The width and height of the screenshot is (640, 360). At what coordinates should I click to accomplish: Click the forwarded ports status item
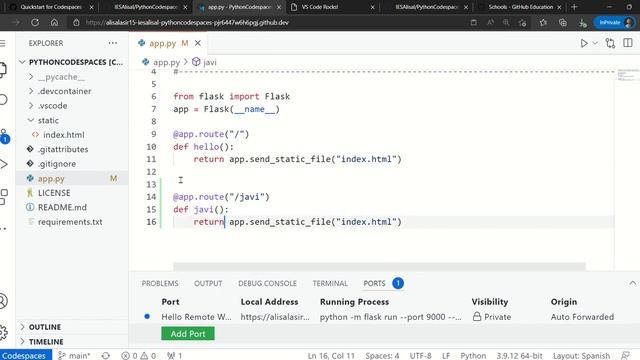pyautogui.click(x=175, y=356)
